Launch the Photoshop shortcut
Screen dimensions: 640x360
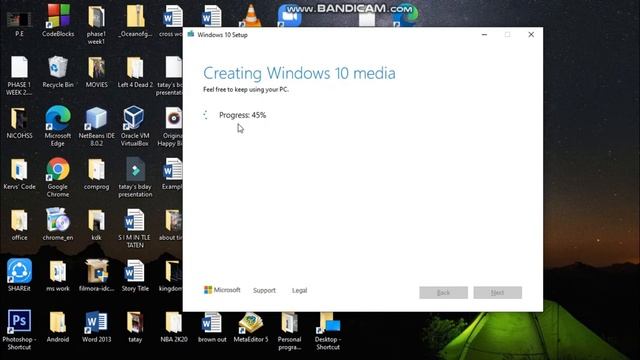19,330
